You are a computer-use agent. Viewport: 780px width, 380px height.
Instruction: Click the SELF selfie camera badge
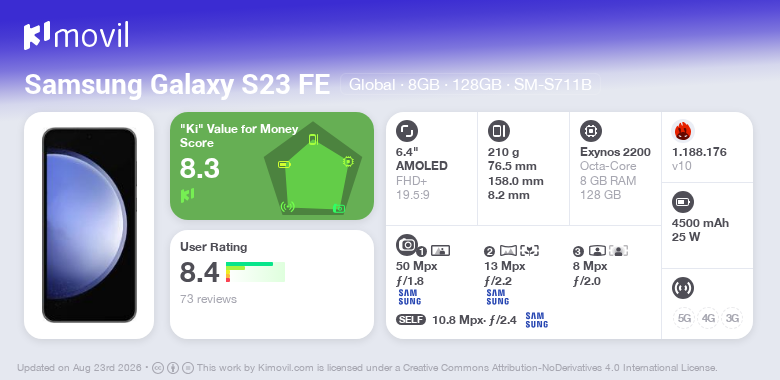(x=411, y=319)
